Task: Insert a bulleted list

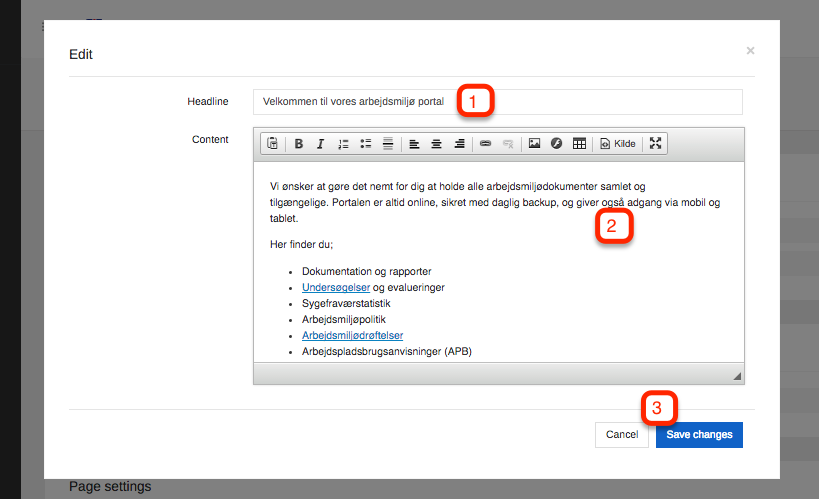Action: click(366, 143)
